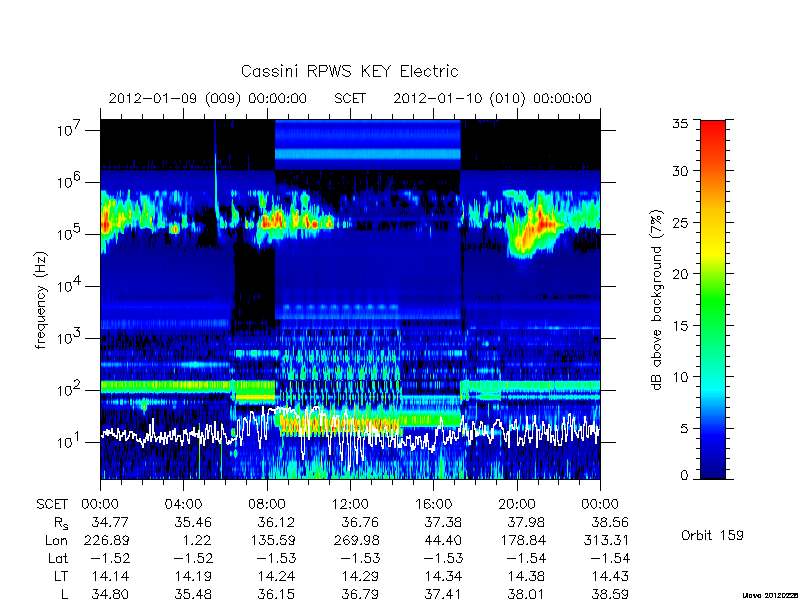This screenshot has width=800, height=600.
Task: Click the 10^1 frequency tick label
Action: point(70,442)
